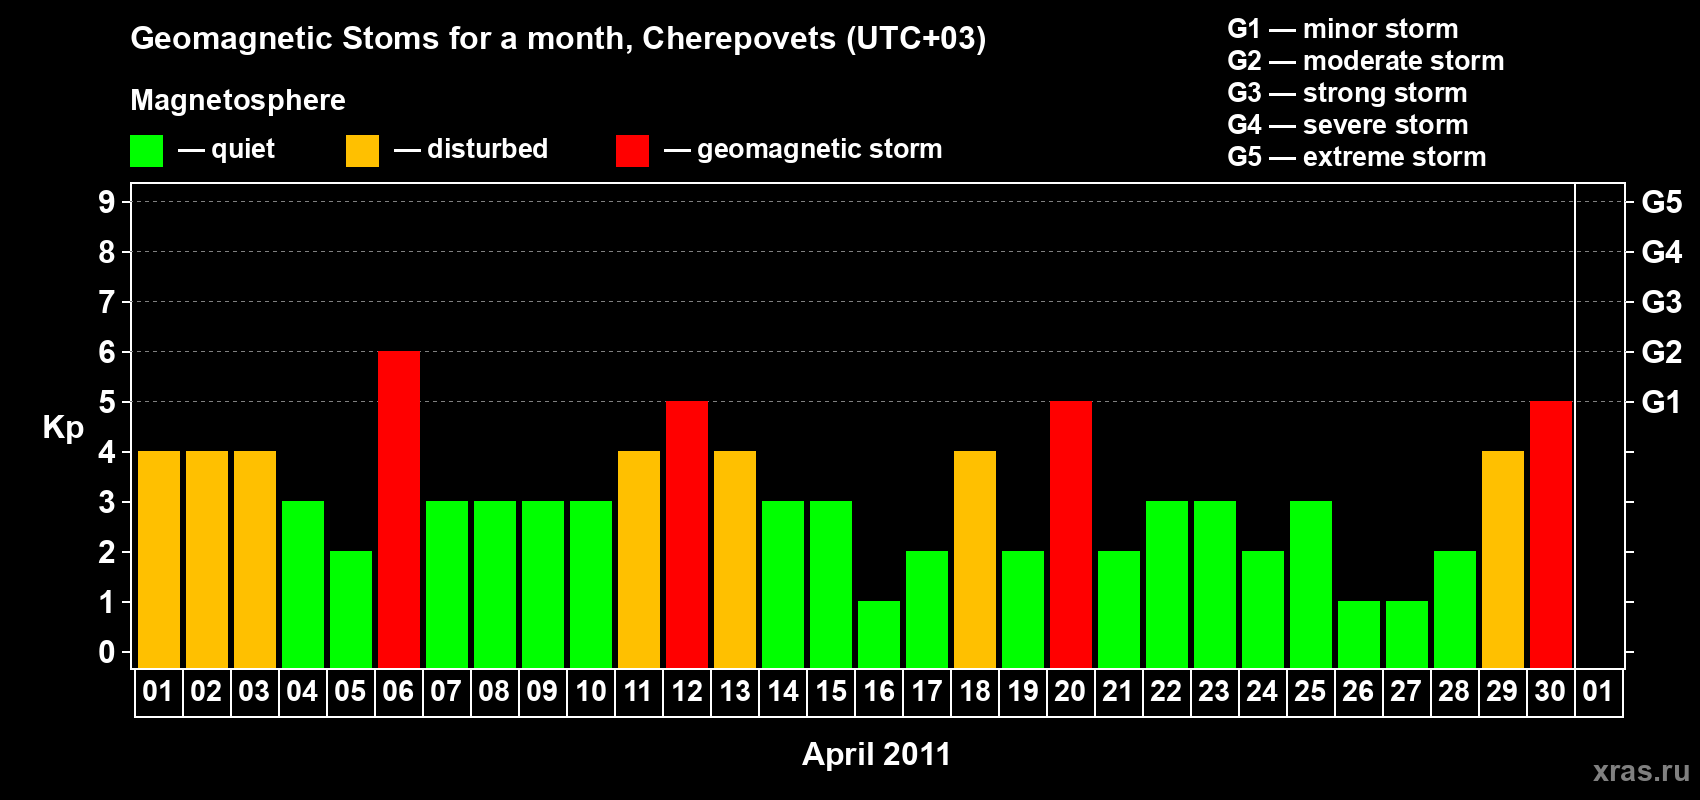
Task: Click the G3 right axis label
Action: [1662, 302]
